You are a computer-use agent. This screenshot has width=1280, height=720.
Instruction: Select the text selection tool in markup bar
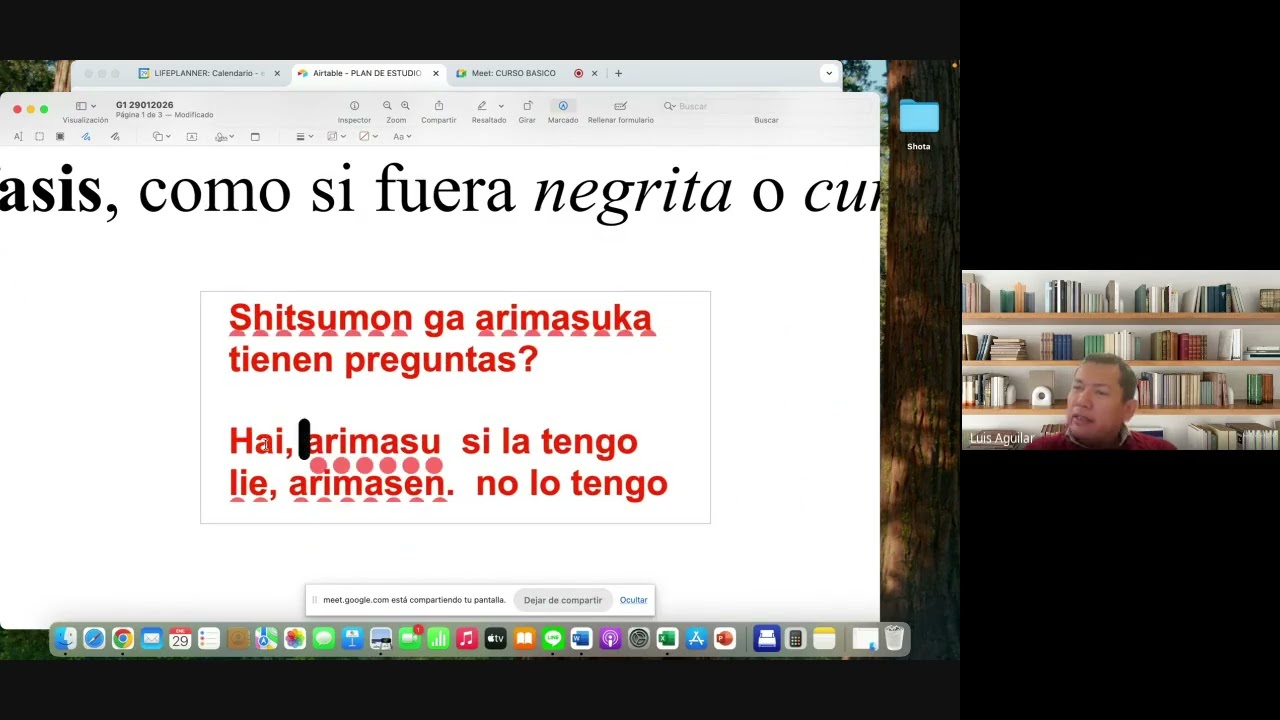click(18, 136)
